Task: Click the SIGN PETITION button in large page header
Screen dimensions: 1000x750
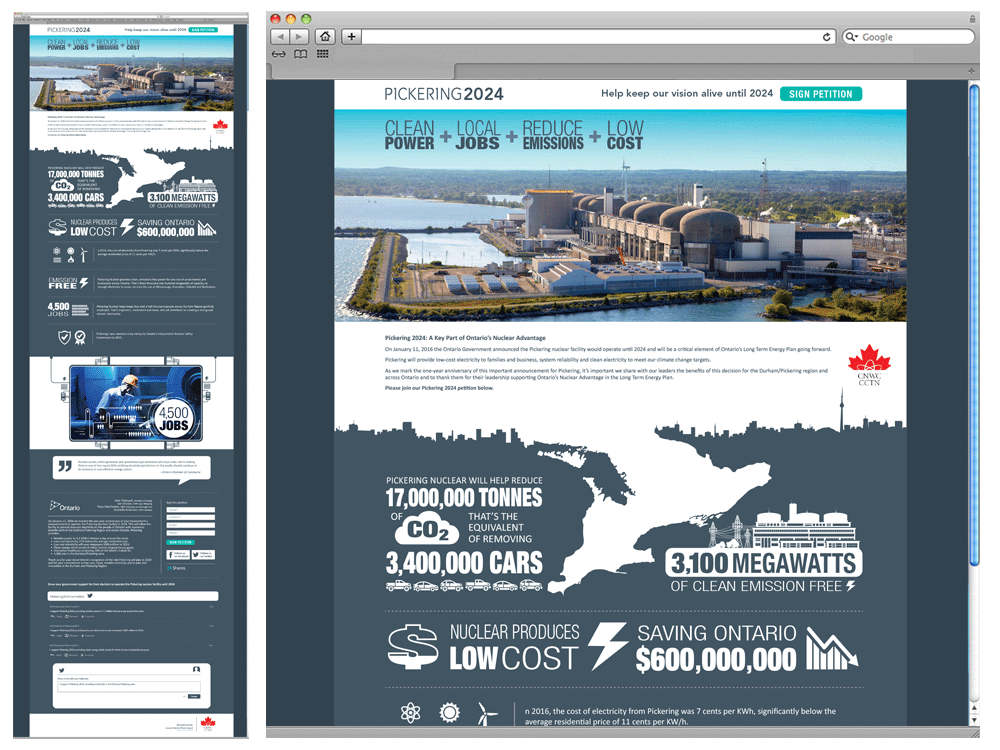Action: pyautogui.click(x=820, y=94)
